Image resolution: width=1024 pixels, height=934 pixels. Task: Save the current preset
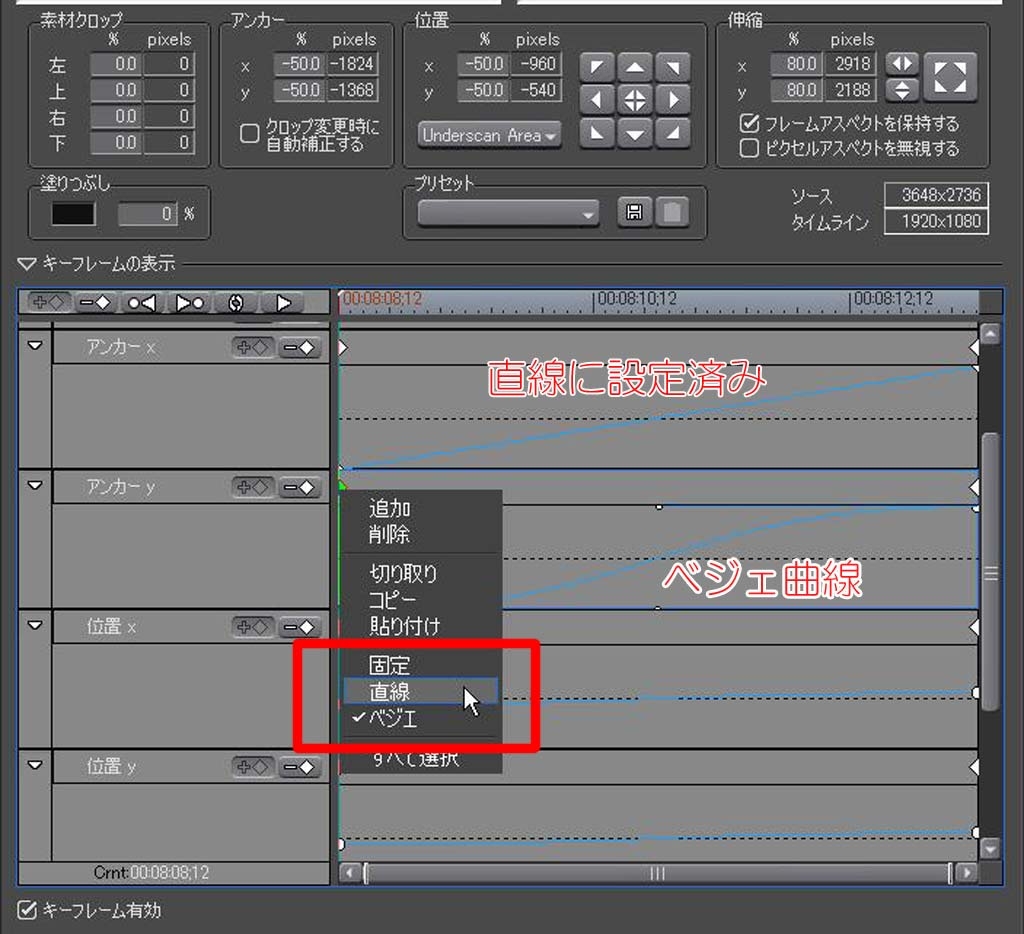point(634,212)
